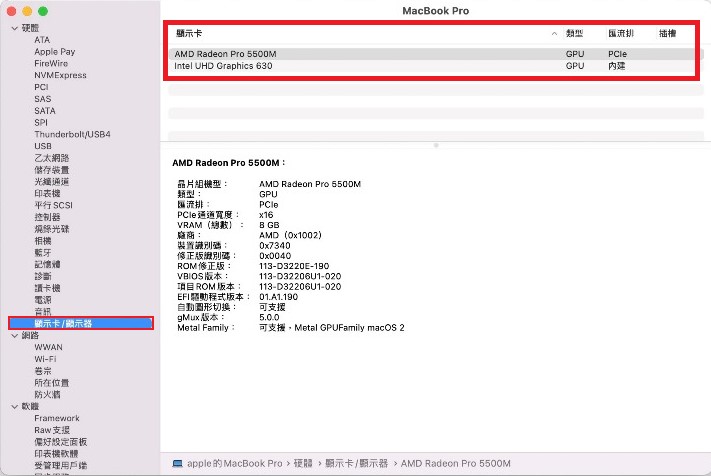This screenshot has height=476, width=711.
Task: Click the vendor value AMD (0x1002)
Action: pos(290,235)
